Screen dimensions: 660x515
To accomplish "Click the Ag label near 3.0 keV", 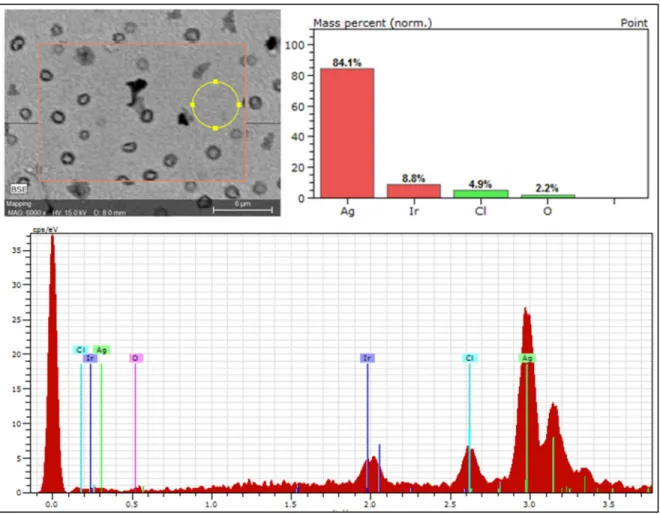I will point(527,358).
